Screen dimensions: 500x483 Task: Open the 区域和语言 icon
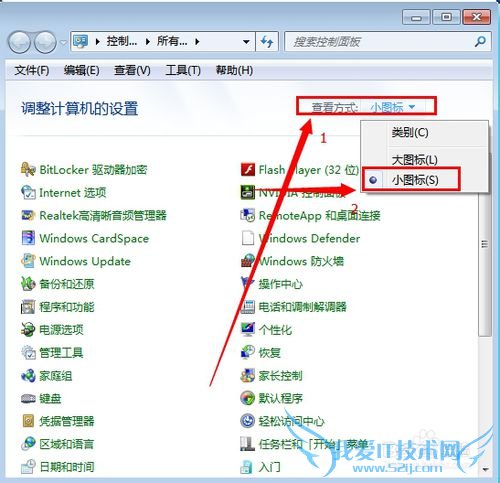pos(28,444)
